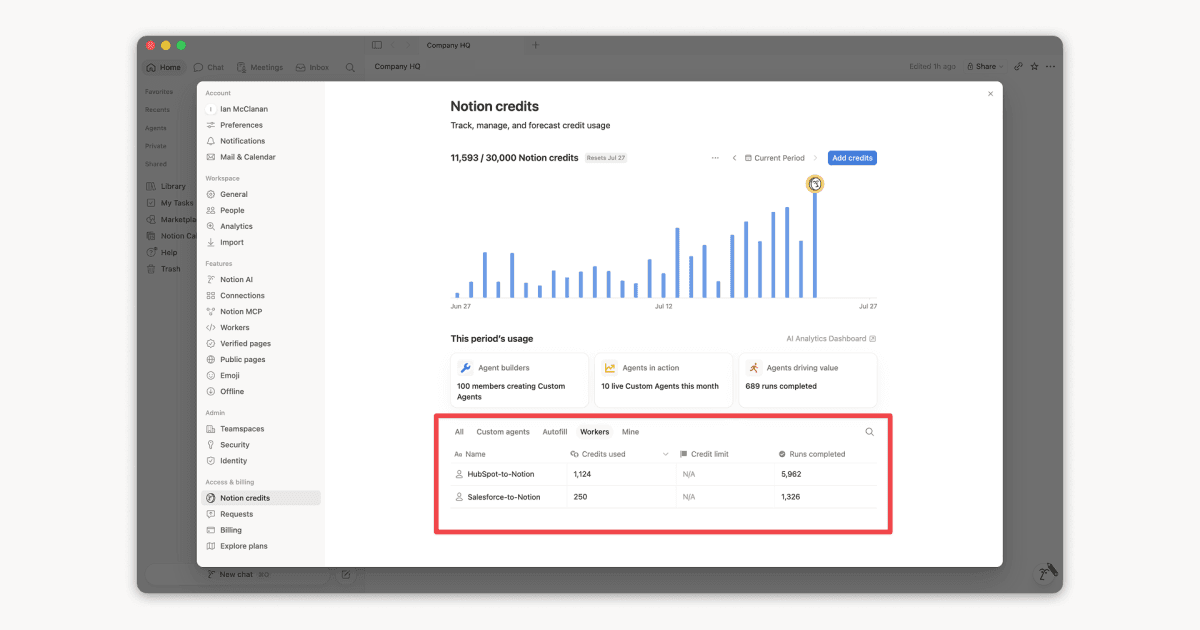Copy page link with the link icon
Image resolution: width=1200 pixels, height=630 pixels.
click(1018, 66)
